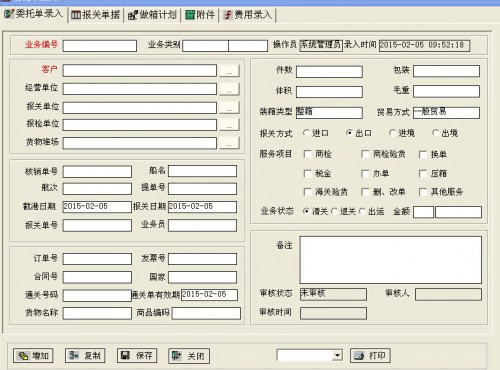Select 出运 business status
The height and width of the screenshot is (370, 500).
[363, 211]
